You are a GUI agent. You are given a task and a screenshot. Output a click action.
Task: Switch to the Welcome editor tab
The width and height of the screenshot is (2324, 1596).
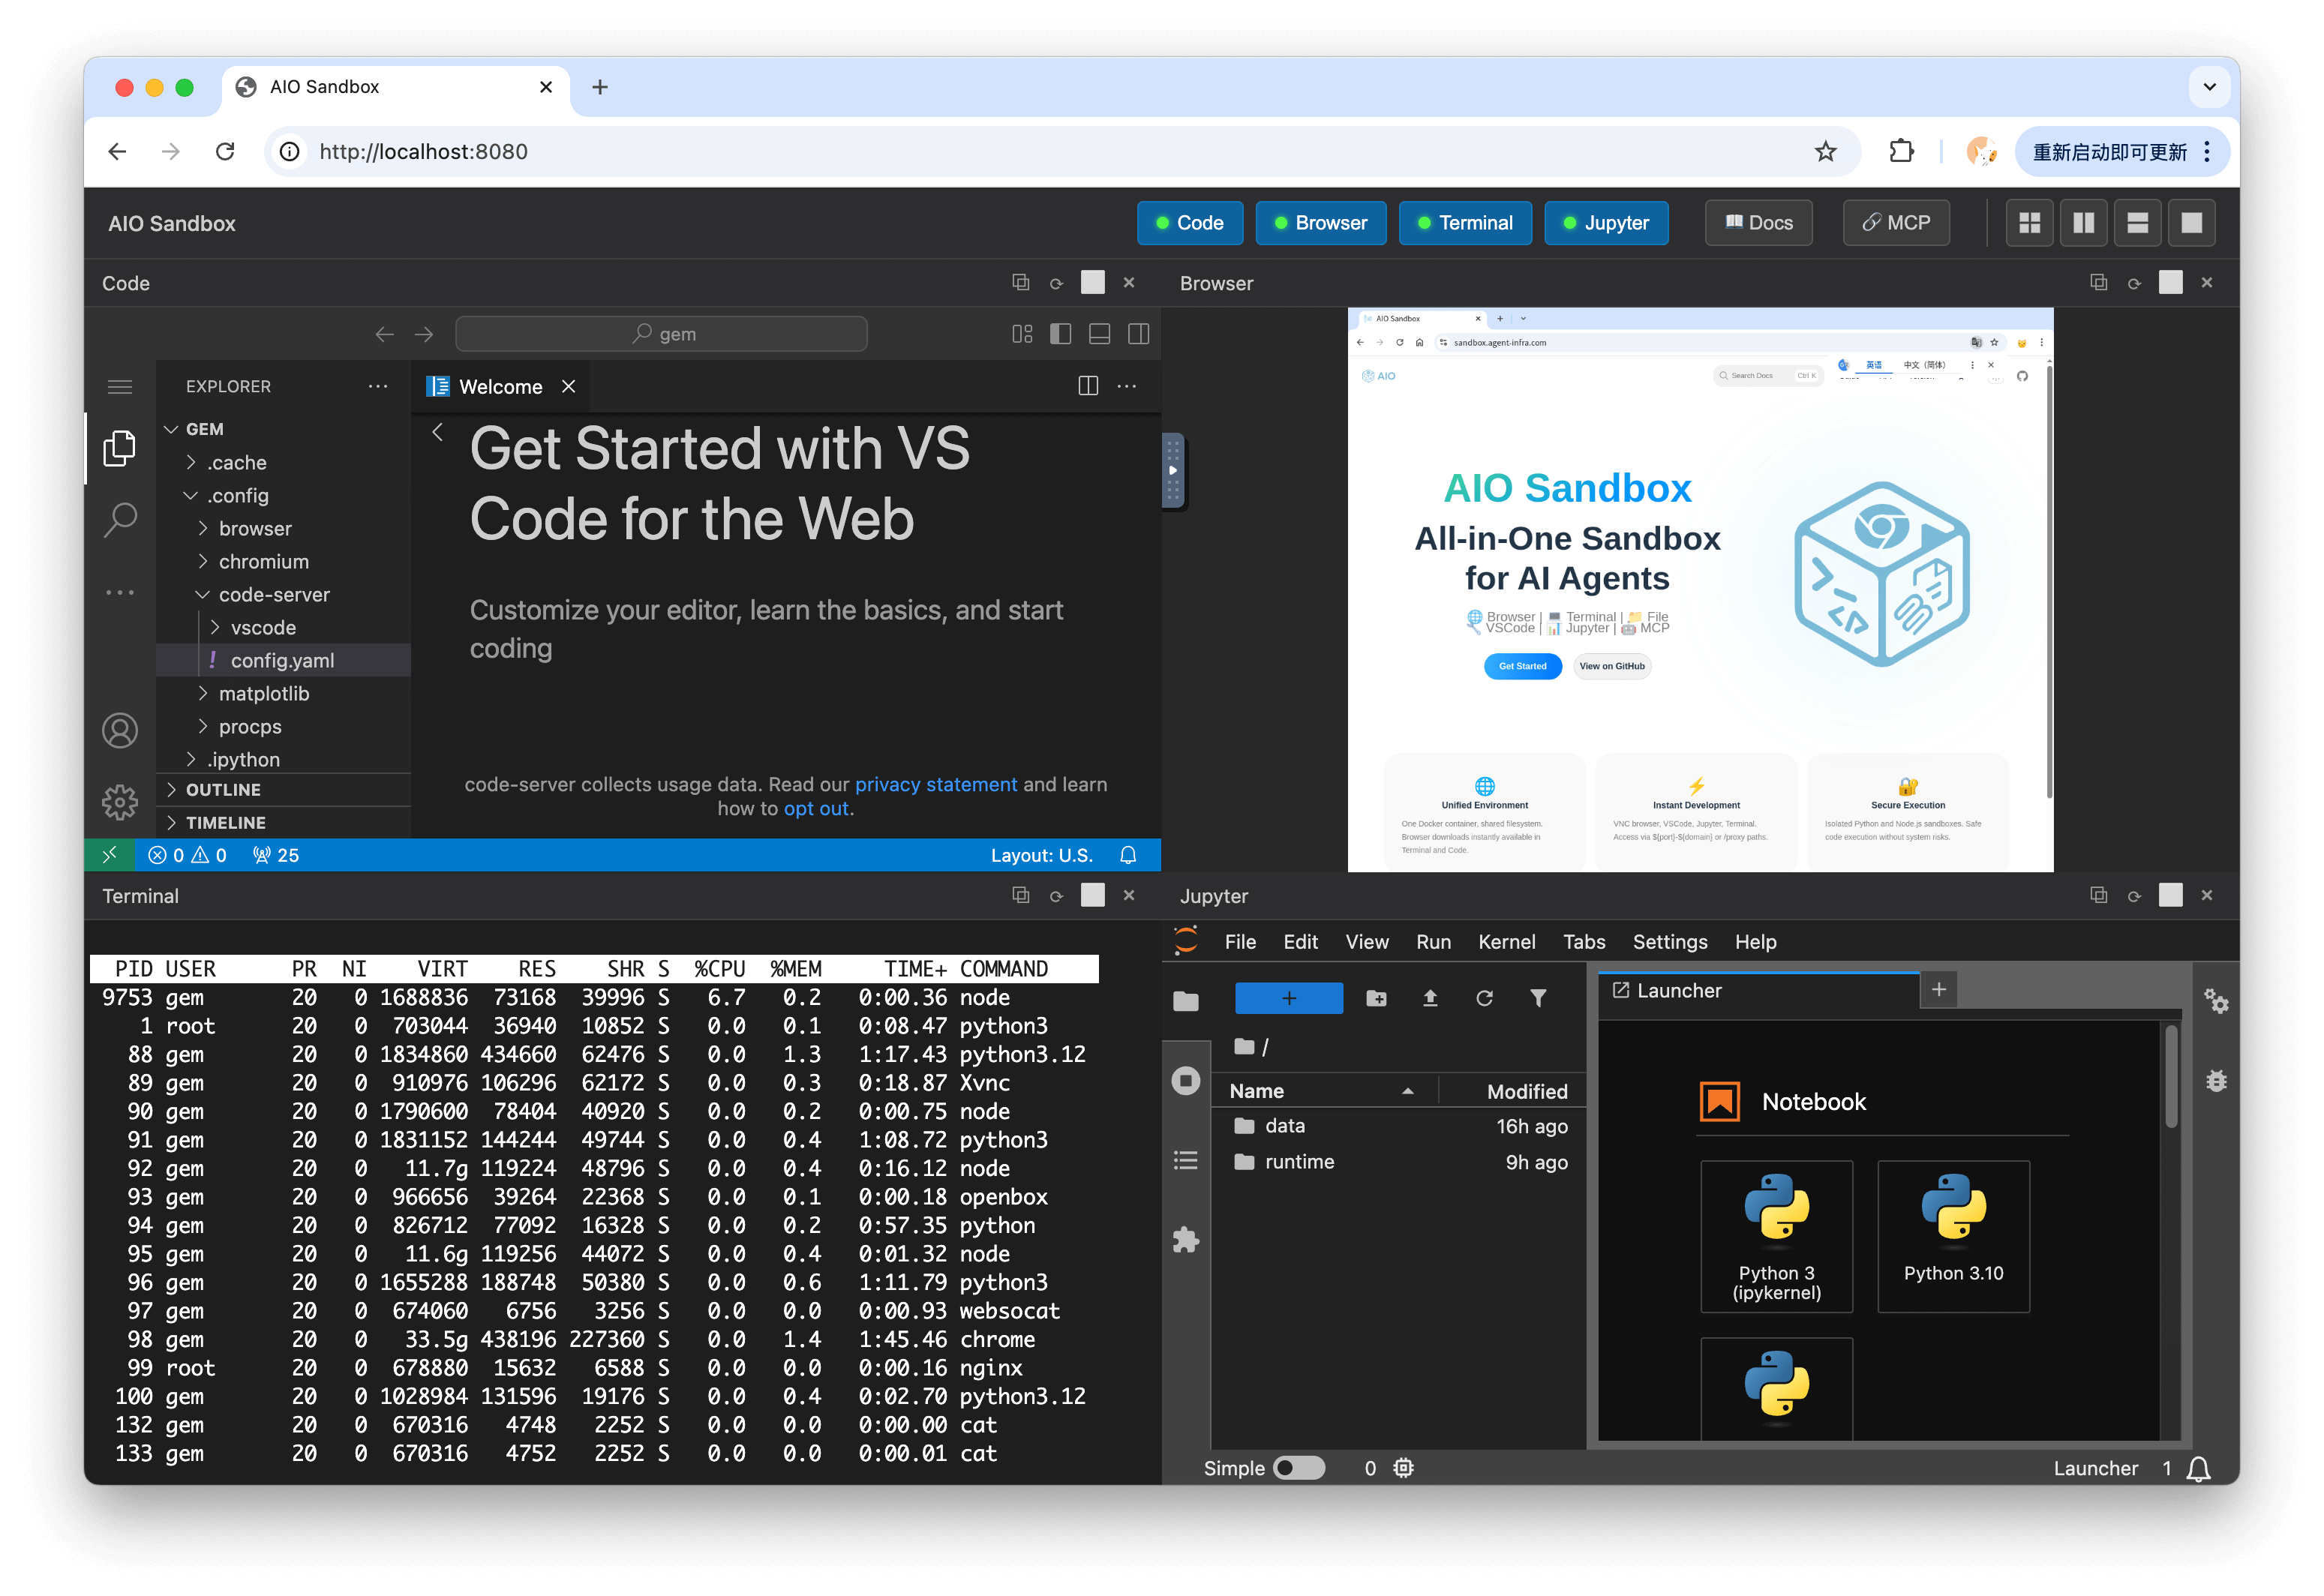point(499,387)
